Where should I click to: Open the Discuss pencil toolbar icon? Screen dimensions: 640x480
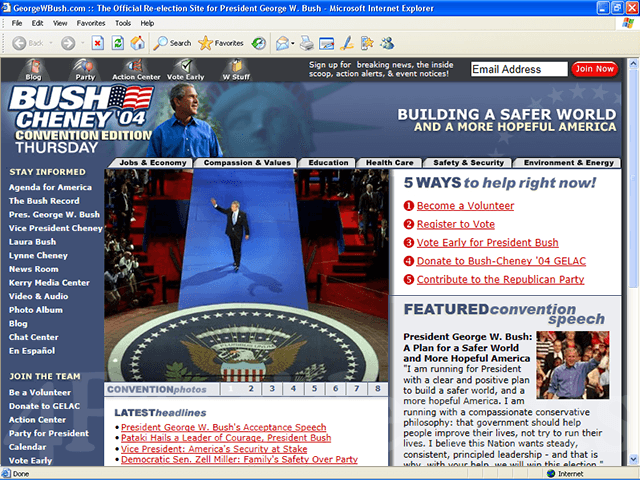coord(347,43)
